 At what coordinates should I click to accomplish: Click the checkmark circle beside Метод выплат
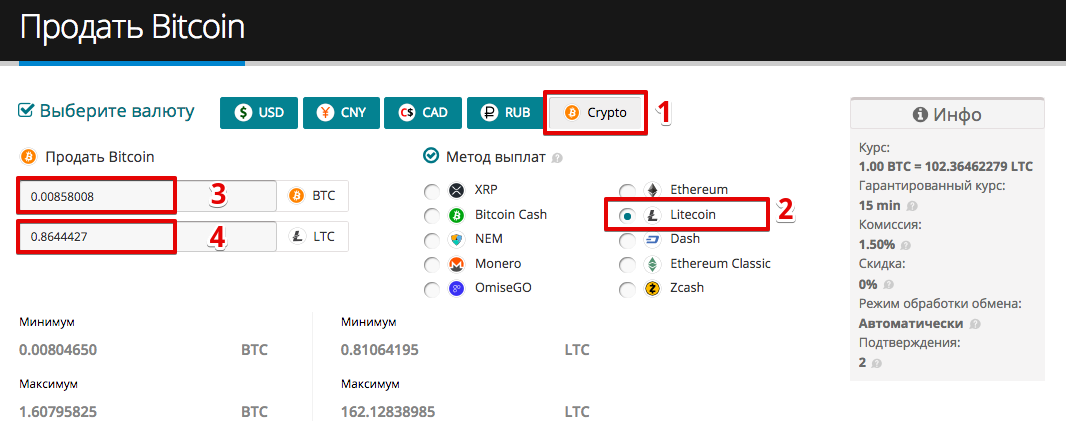pyautogui.click(x=431, y=156)
